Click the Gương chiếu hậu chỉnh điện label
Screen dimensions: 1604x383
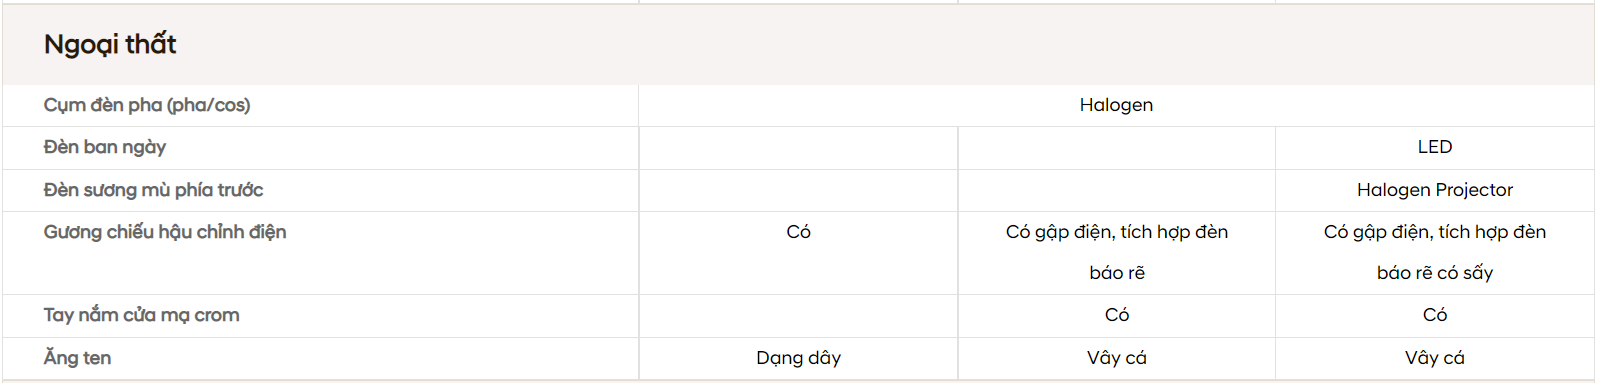tap(165, 232)
